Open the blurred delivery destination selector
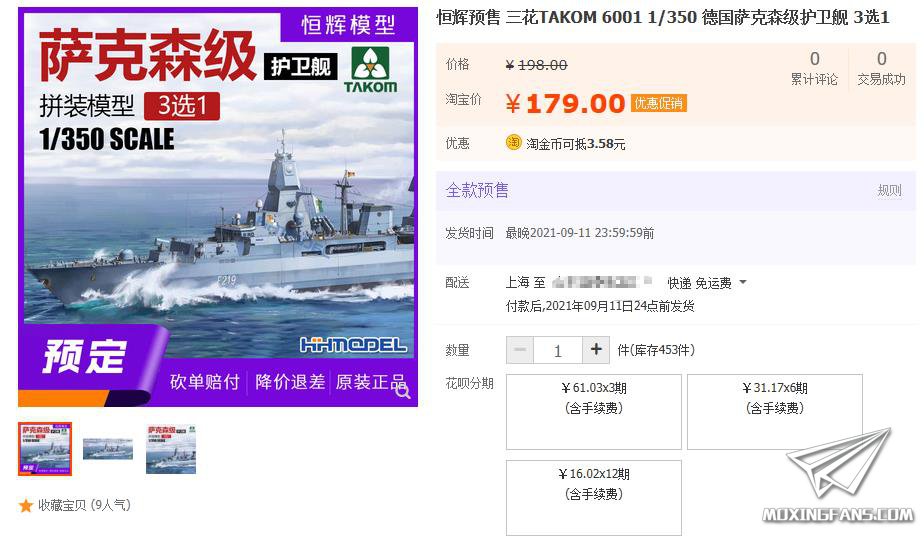 [x=602, y=282]
